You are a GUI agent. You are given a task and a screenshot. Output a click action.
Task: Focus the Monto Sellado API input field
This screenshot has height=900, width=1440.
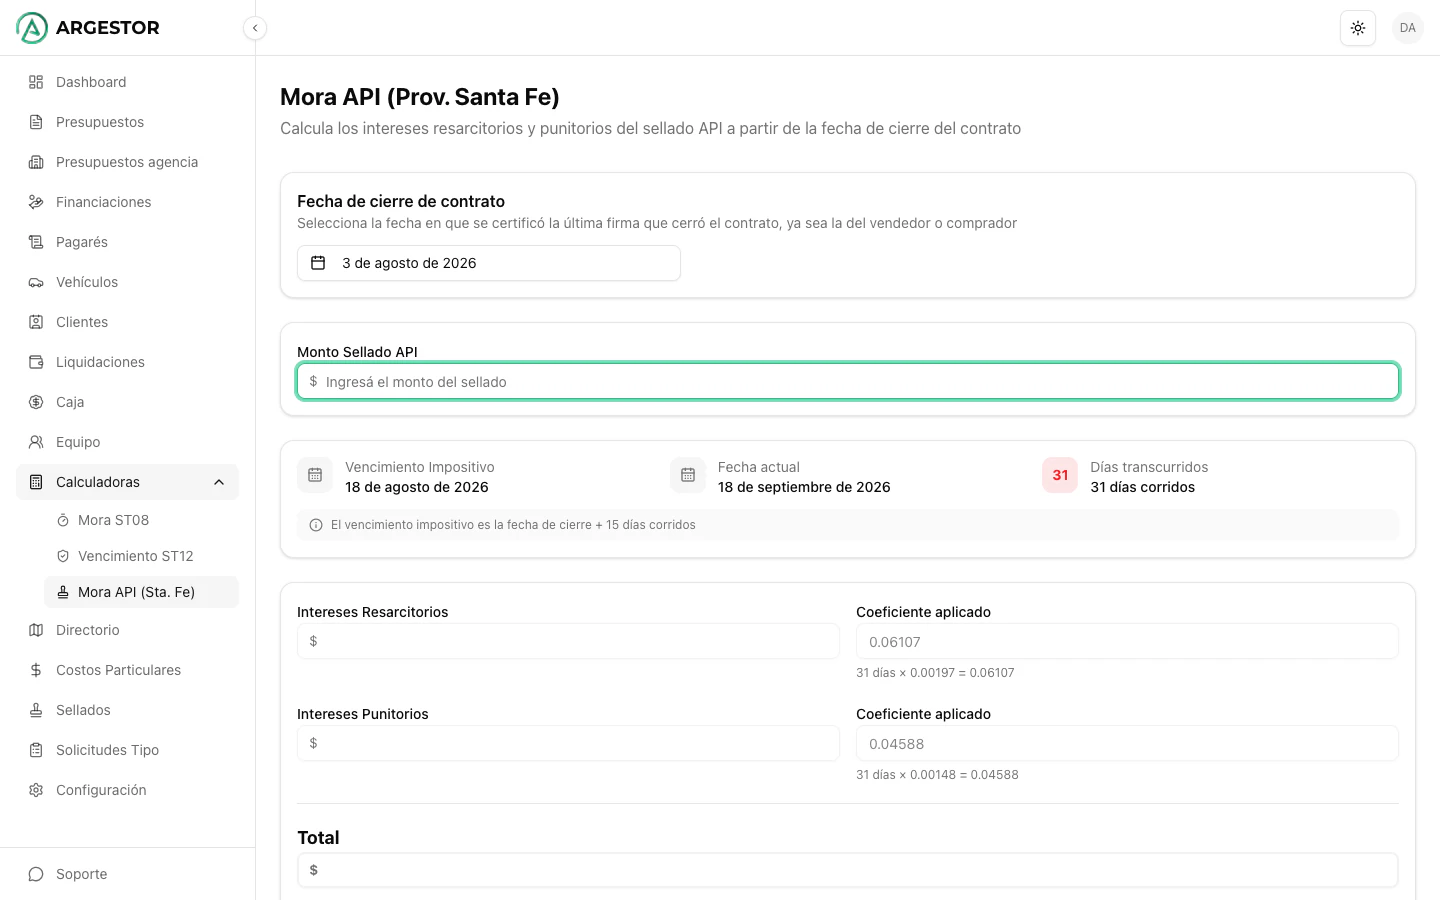coord(848,381)
